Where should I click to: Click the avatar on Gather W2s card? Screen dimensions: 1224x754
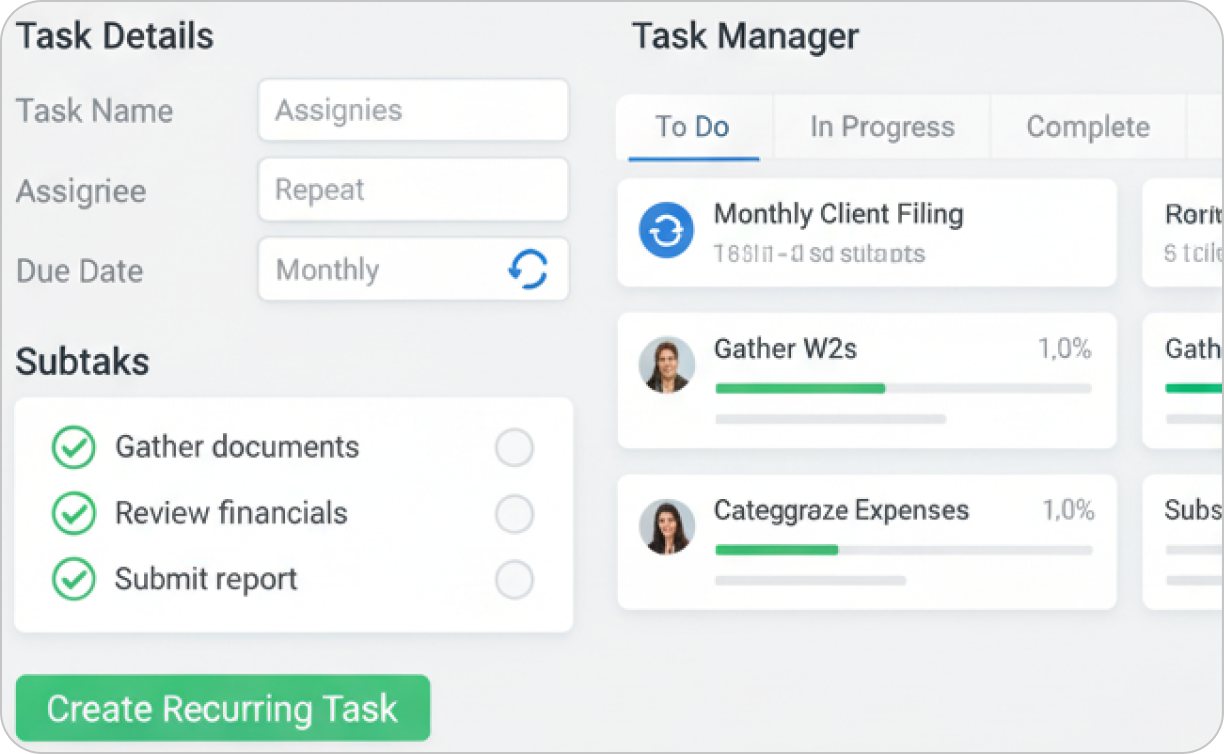tap(666, 365)
